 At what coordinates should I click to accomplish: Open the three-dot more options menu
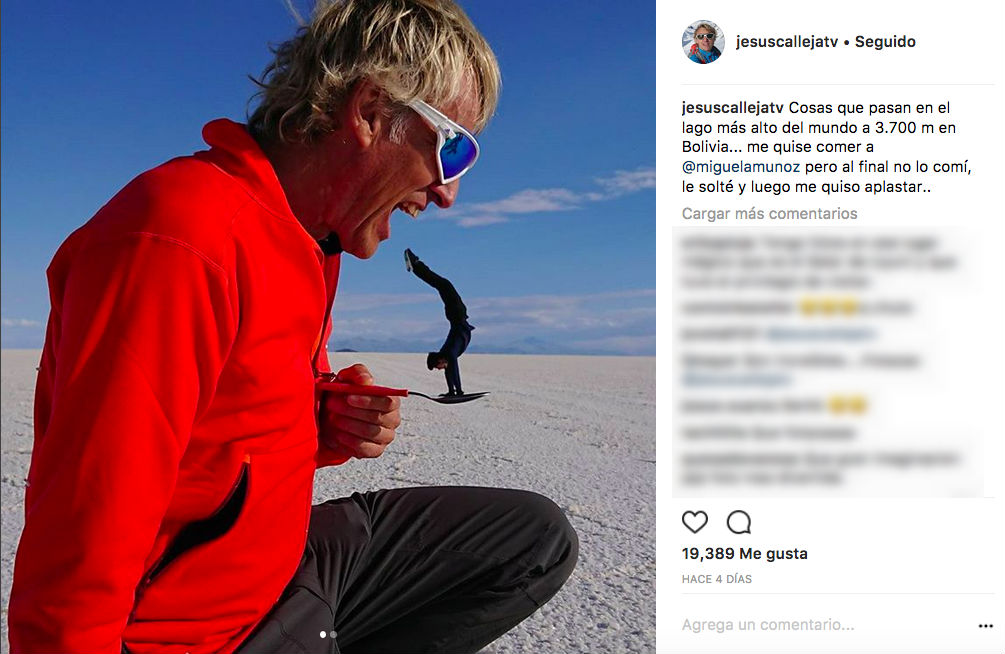(986, 626)
